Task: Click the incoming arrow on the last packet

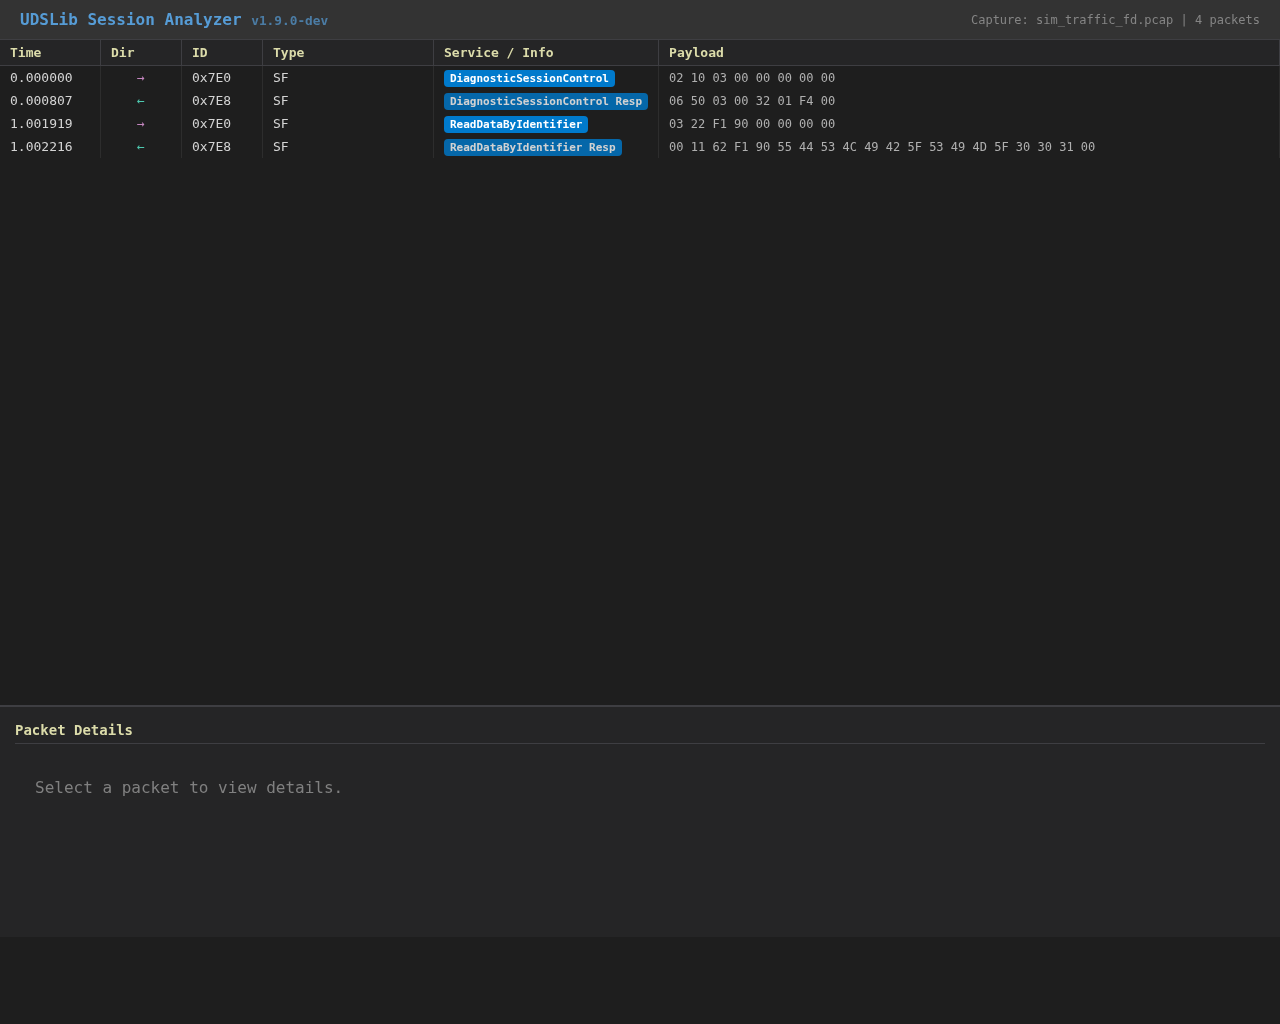Action: point(140,146)
